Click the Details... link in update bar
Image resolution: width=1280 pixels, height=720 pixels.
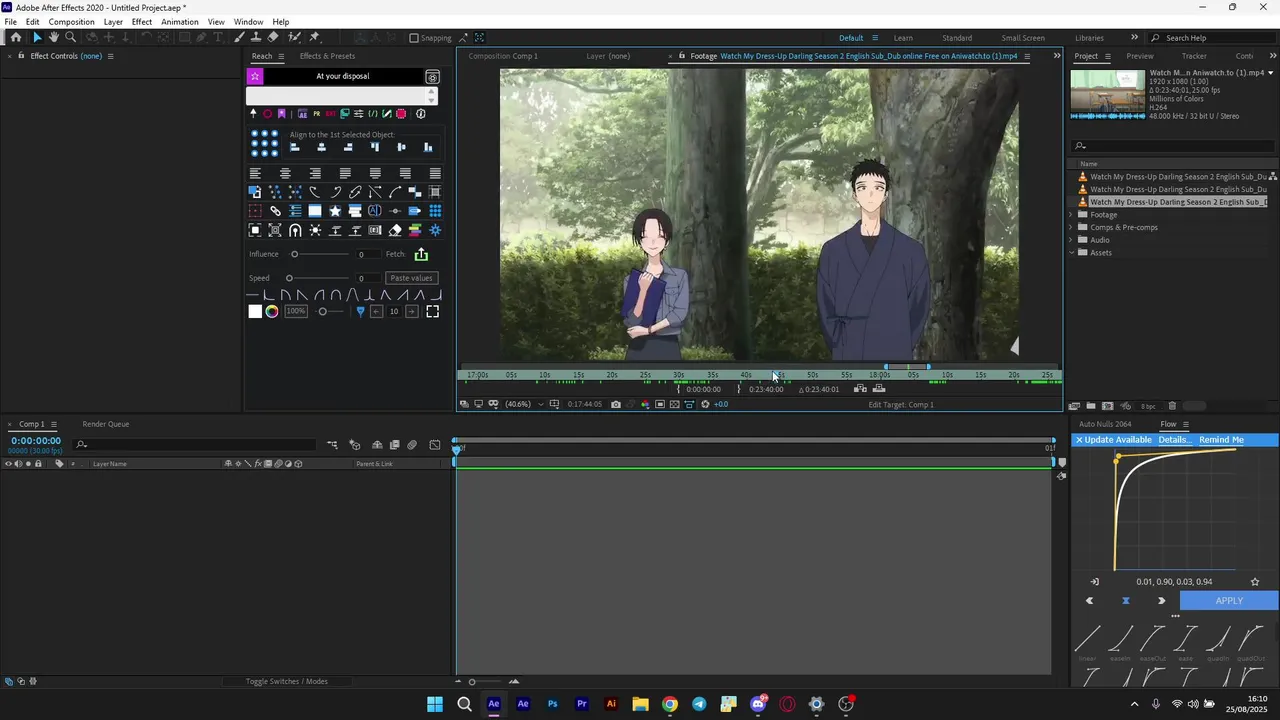click(1174, 440)
